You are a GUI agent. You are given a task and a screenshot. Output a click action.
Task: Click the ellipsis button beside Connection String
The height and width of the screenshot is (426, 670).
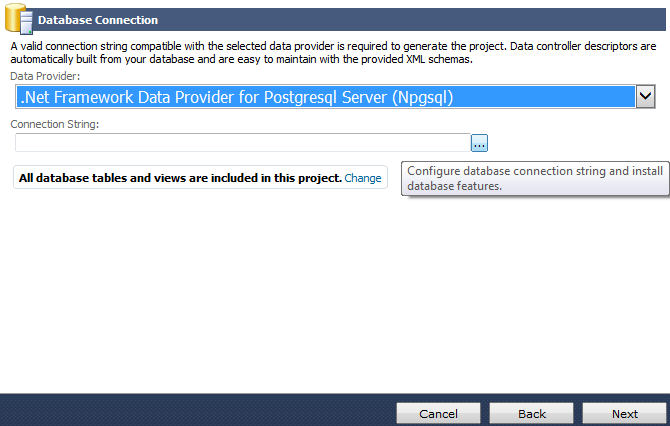[480, 143]
